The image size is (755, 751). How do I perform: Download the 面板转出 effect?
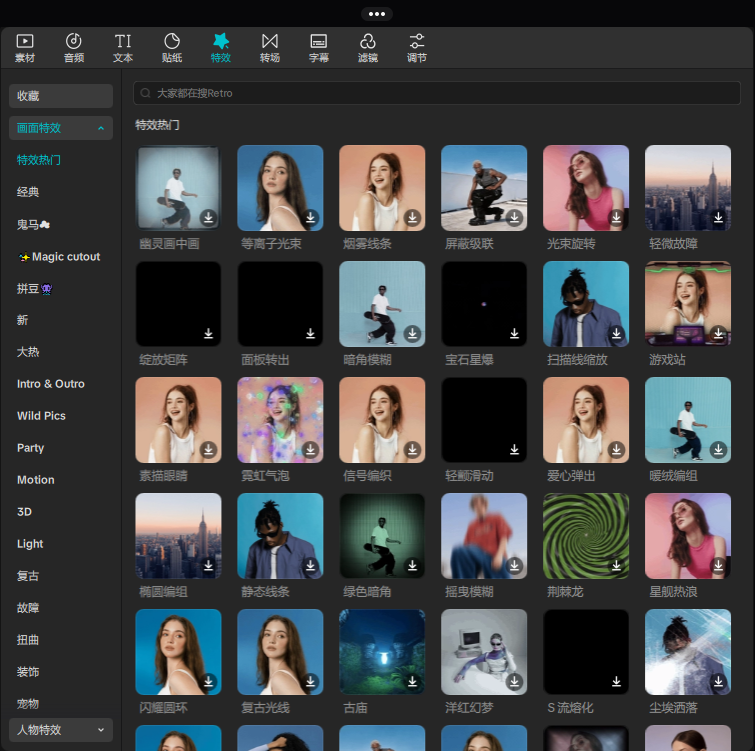click(311, 334)
